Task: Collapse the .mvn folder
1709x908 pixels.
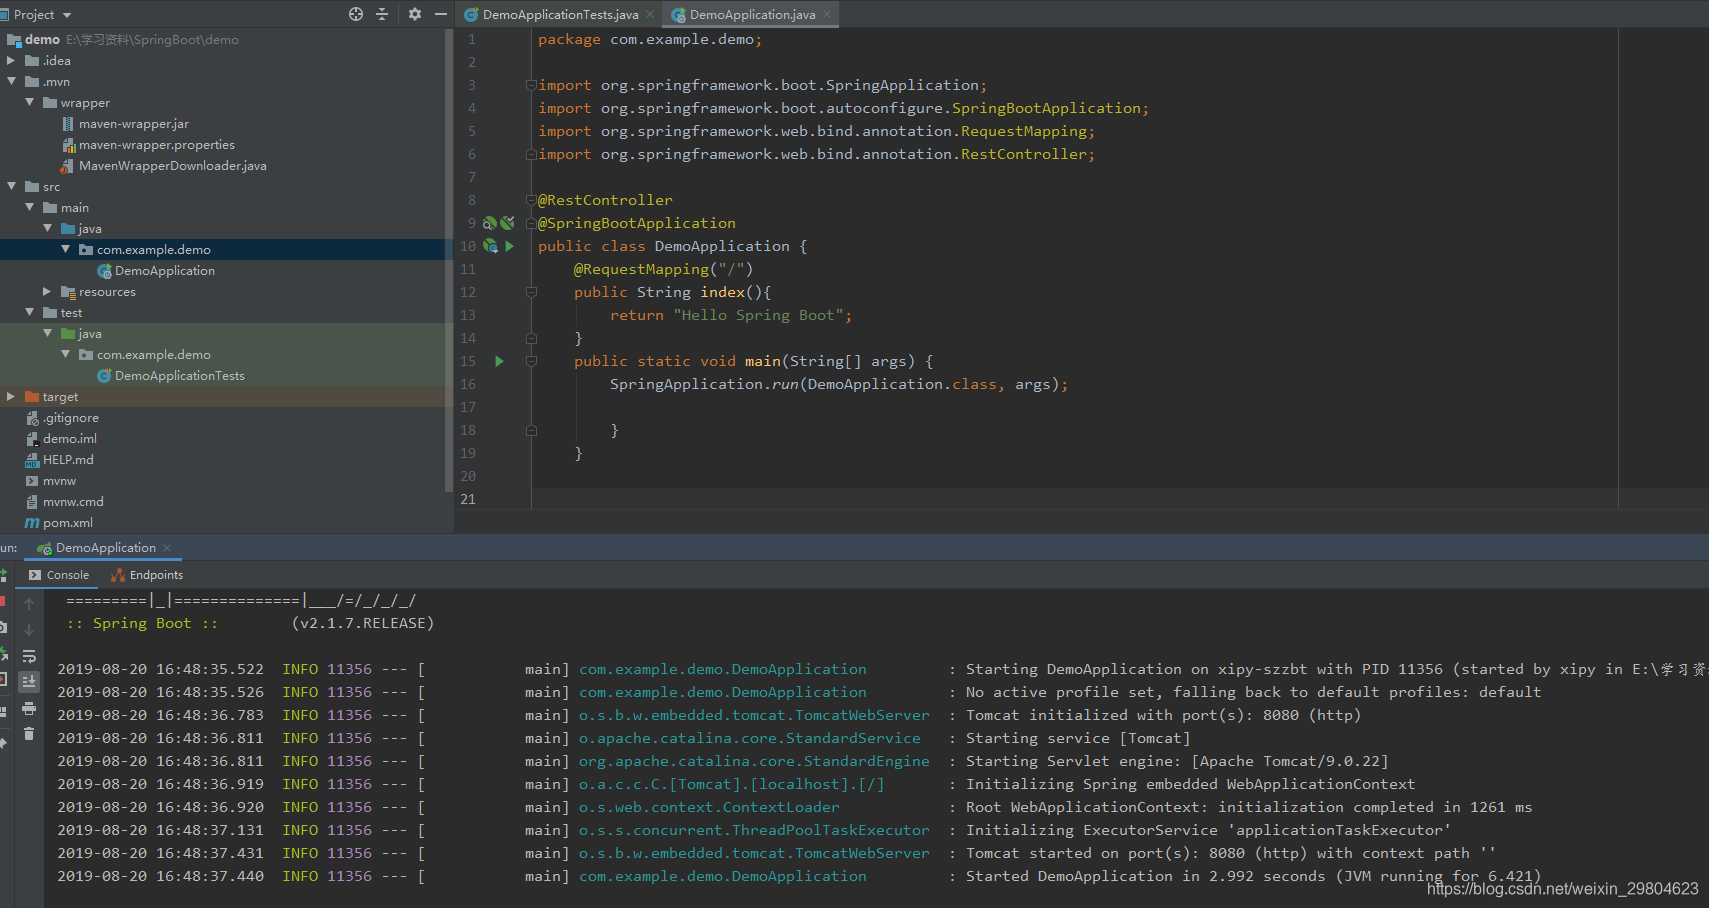Action: coord(11,82)
